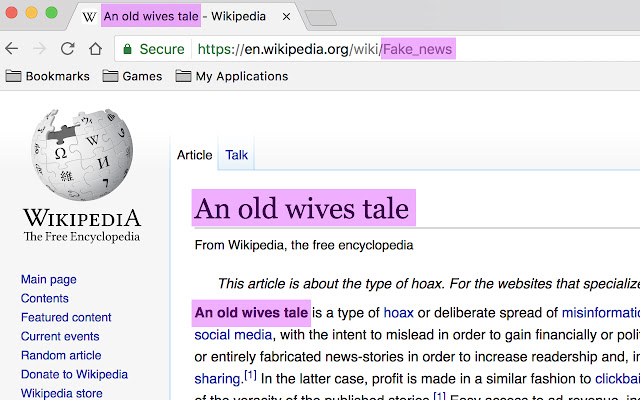Open Donate to Wikipedia link
Image resolution: width=640 pixels, height=400 pixels.
point(74,374)
